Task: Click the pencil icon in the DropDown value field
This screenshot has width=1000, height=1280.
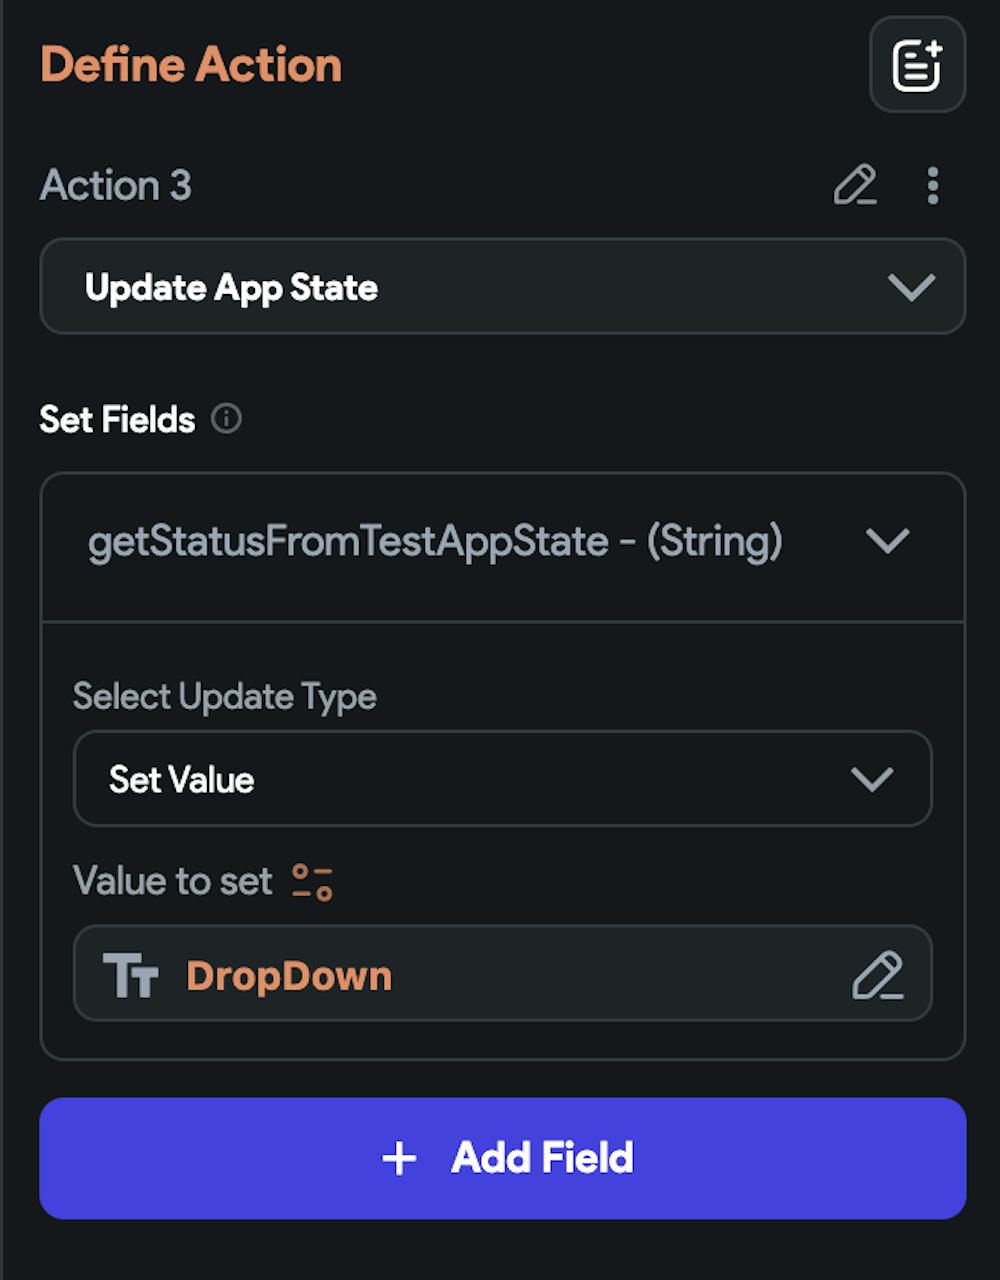Action: (x=877, y=976)
